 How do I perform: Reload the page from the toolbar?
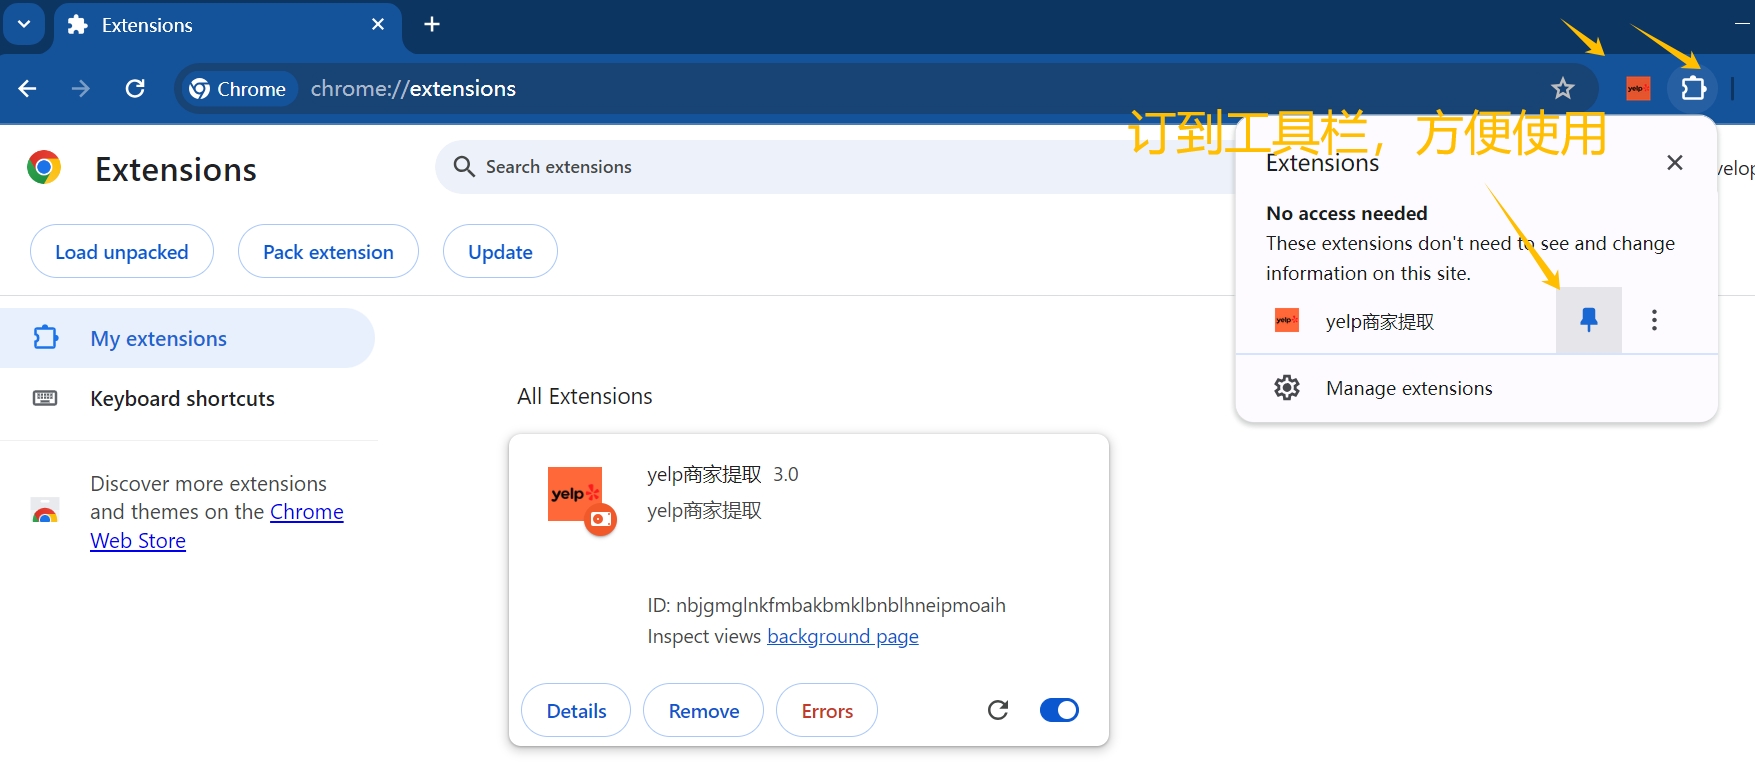[135, 89]
